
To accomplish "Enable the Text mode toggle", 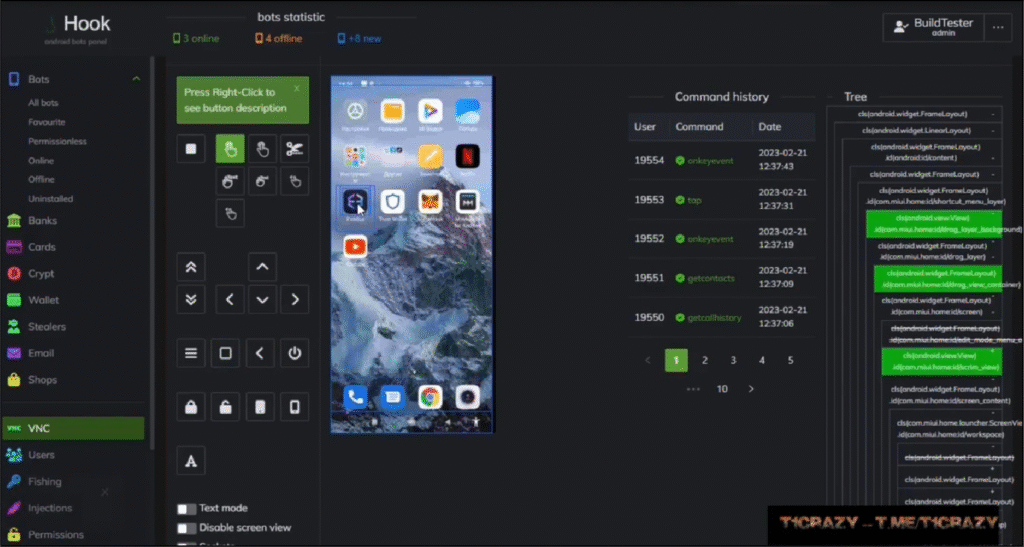I will (x=186, y=508).
